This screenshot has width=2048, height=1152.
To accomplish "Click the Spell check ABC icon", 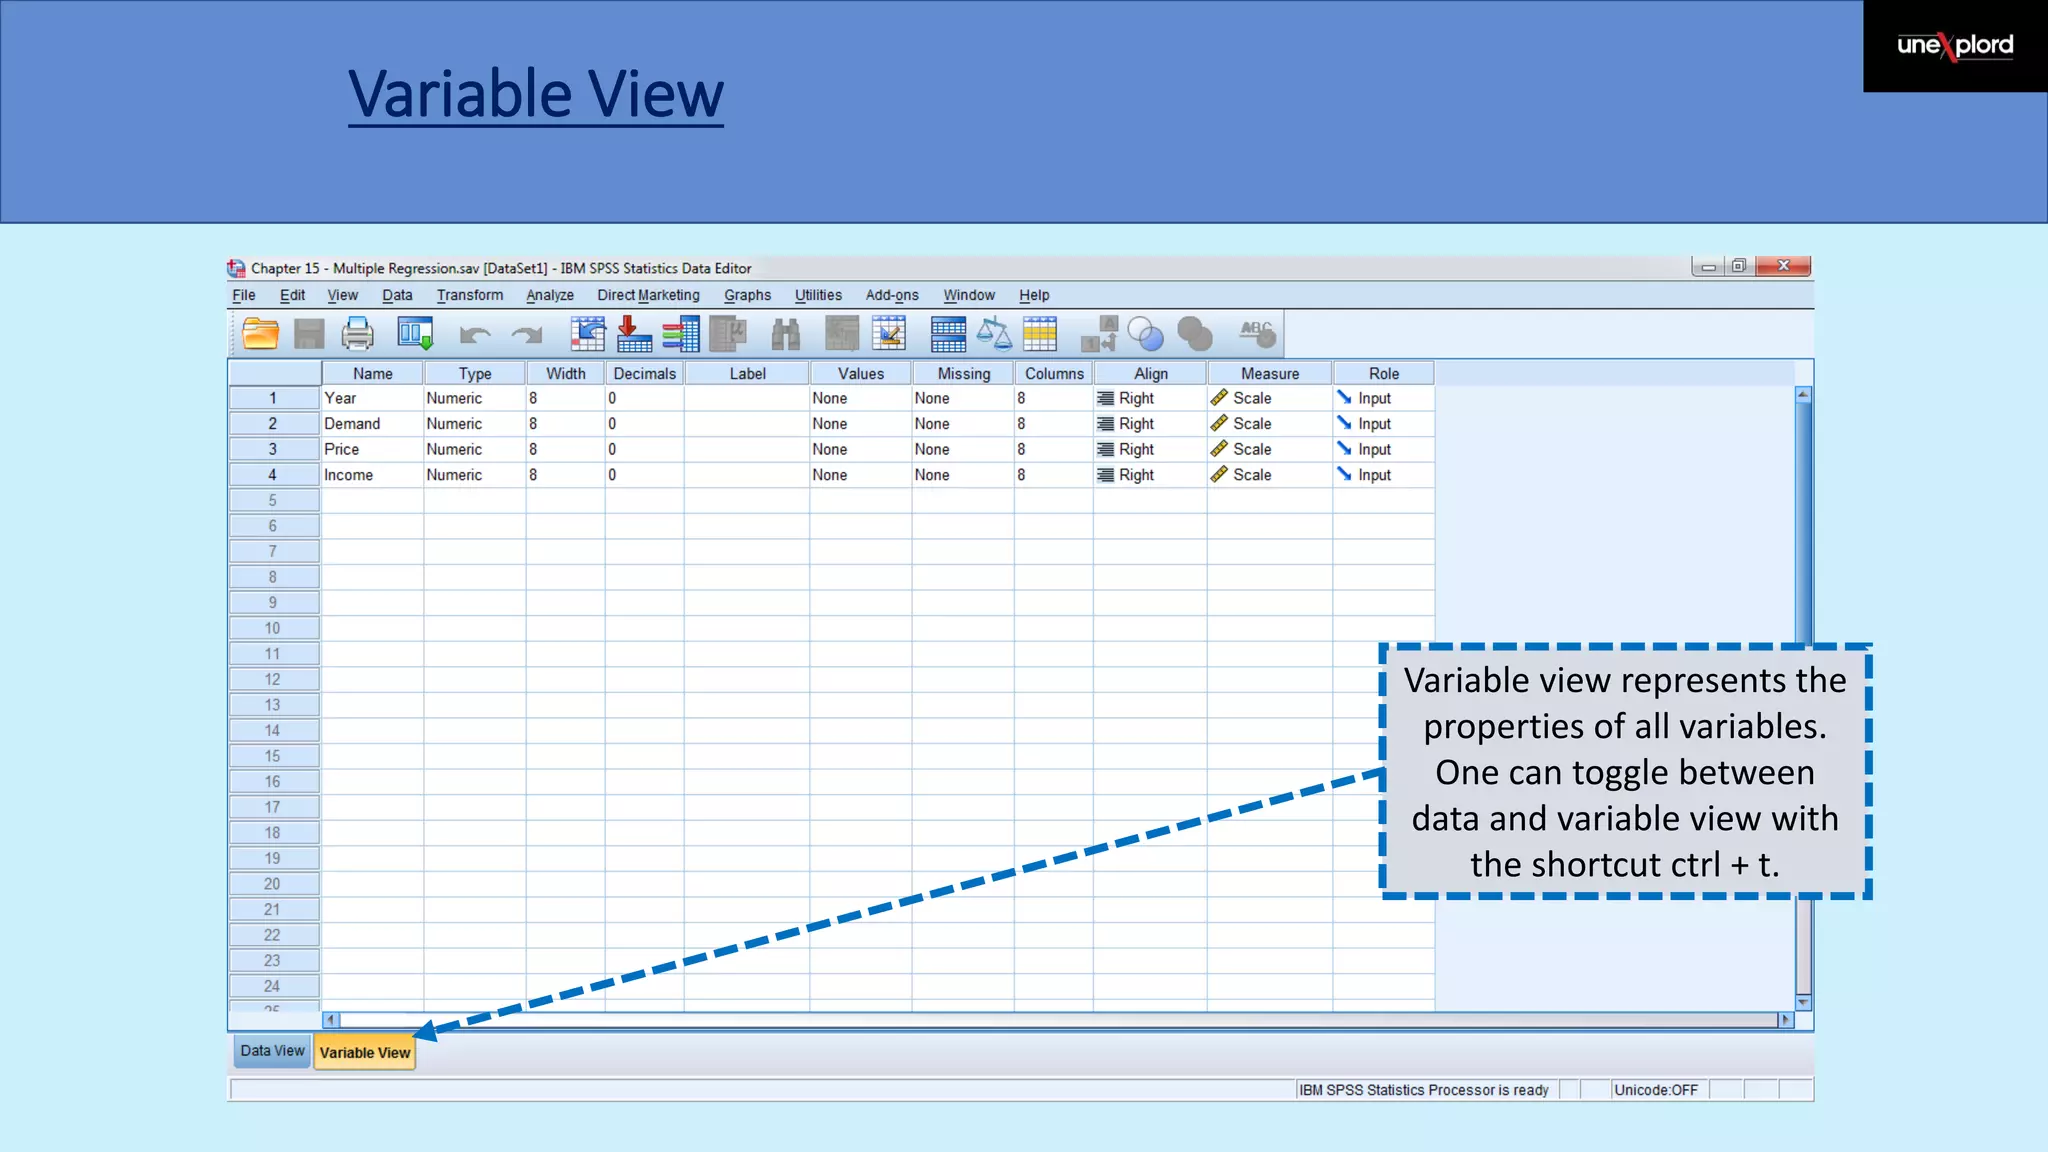I will [x=1257, y=334].
